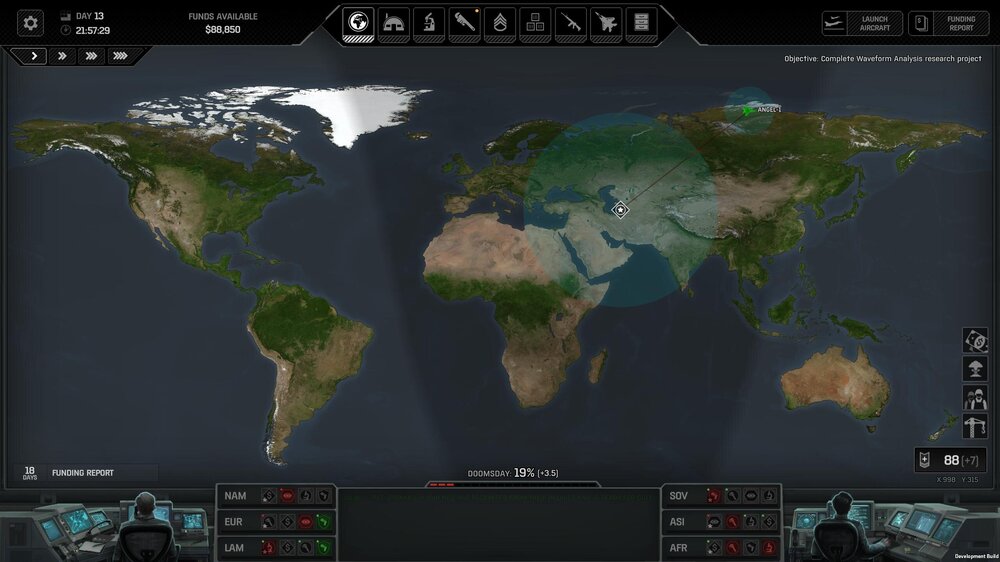Select the ASI region label
Viewport: 1000px width, 562px height.
pyautogui.click(x=677, y=522)
